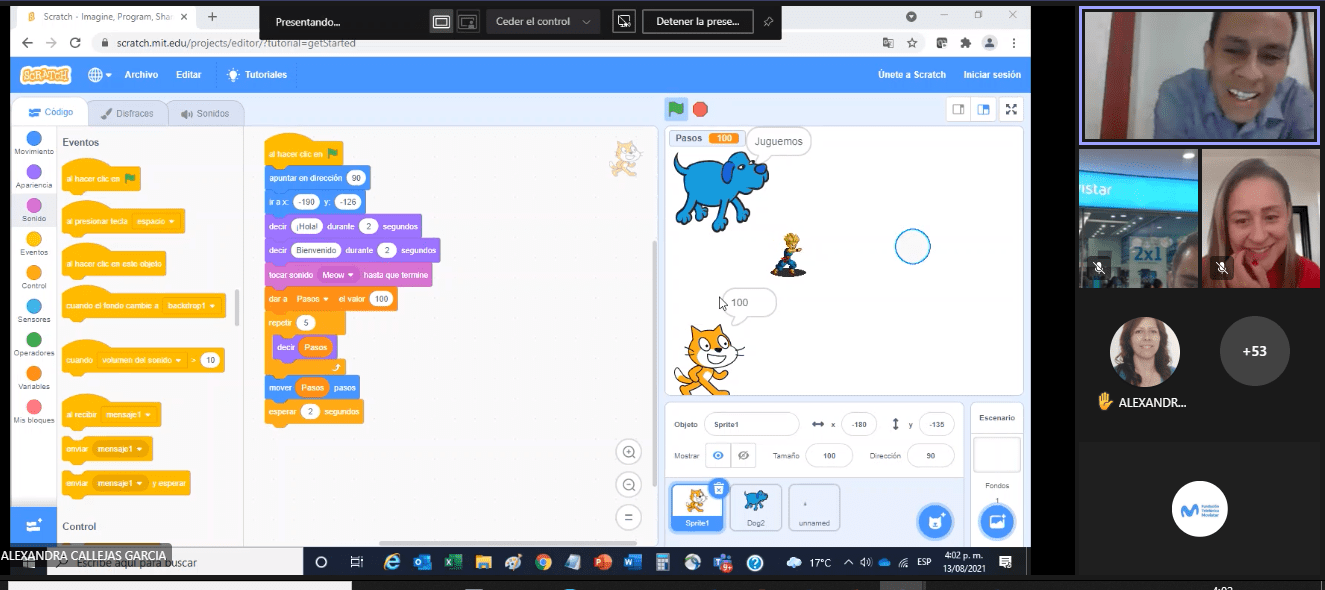
Task: Click the ¡Hola! text field in decir block
Action: coord(306,226)
